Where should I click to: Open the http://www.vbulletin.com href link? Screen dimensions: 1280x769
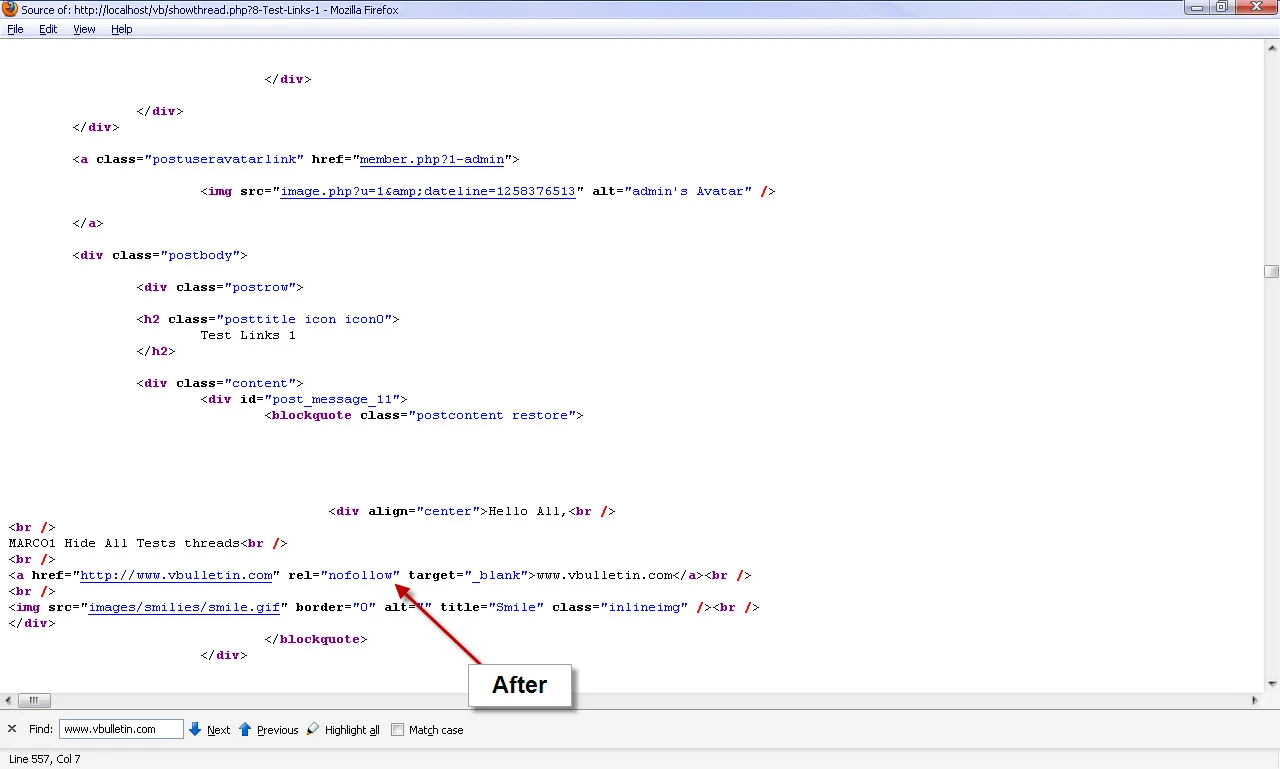[177, 575]
